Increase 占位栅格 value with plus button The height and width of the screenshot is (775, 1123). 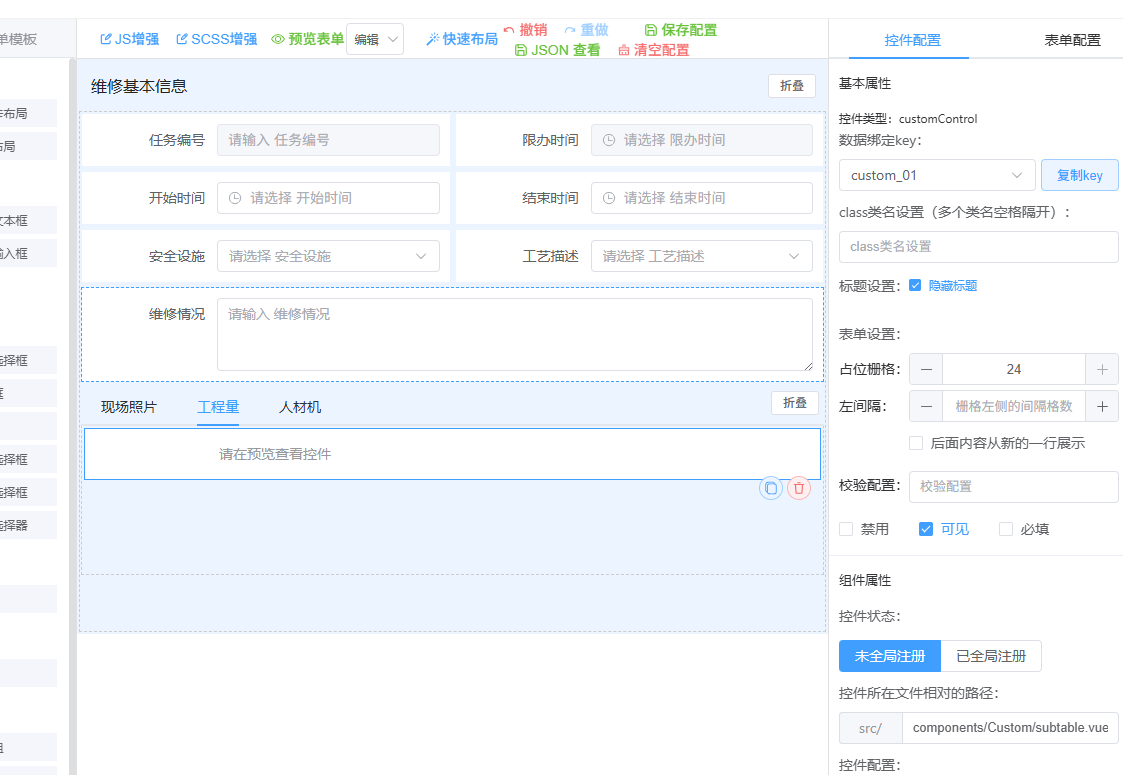[x=1102, y=369]
